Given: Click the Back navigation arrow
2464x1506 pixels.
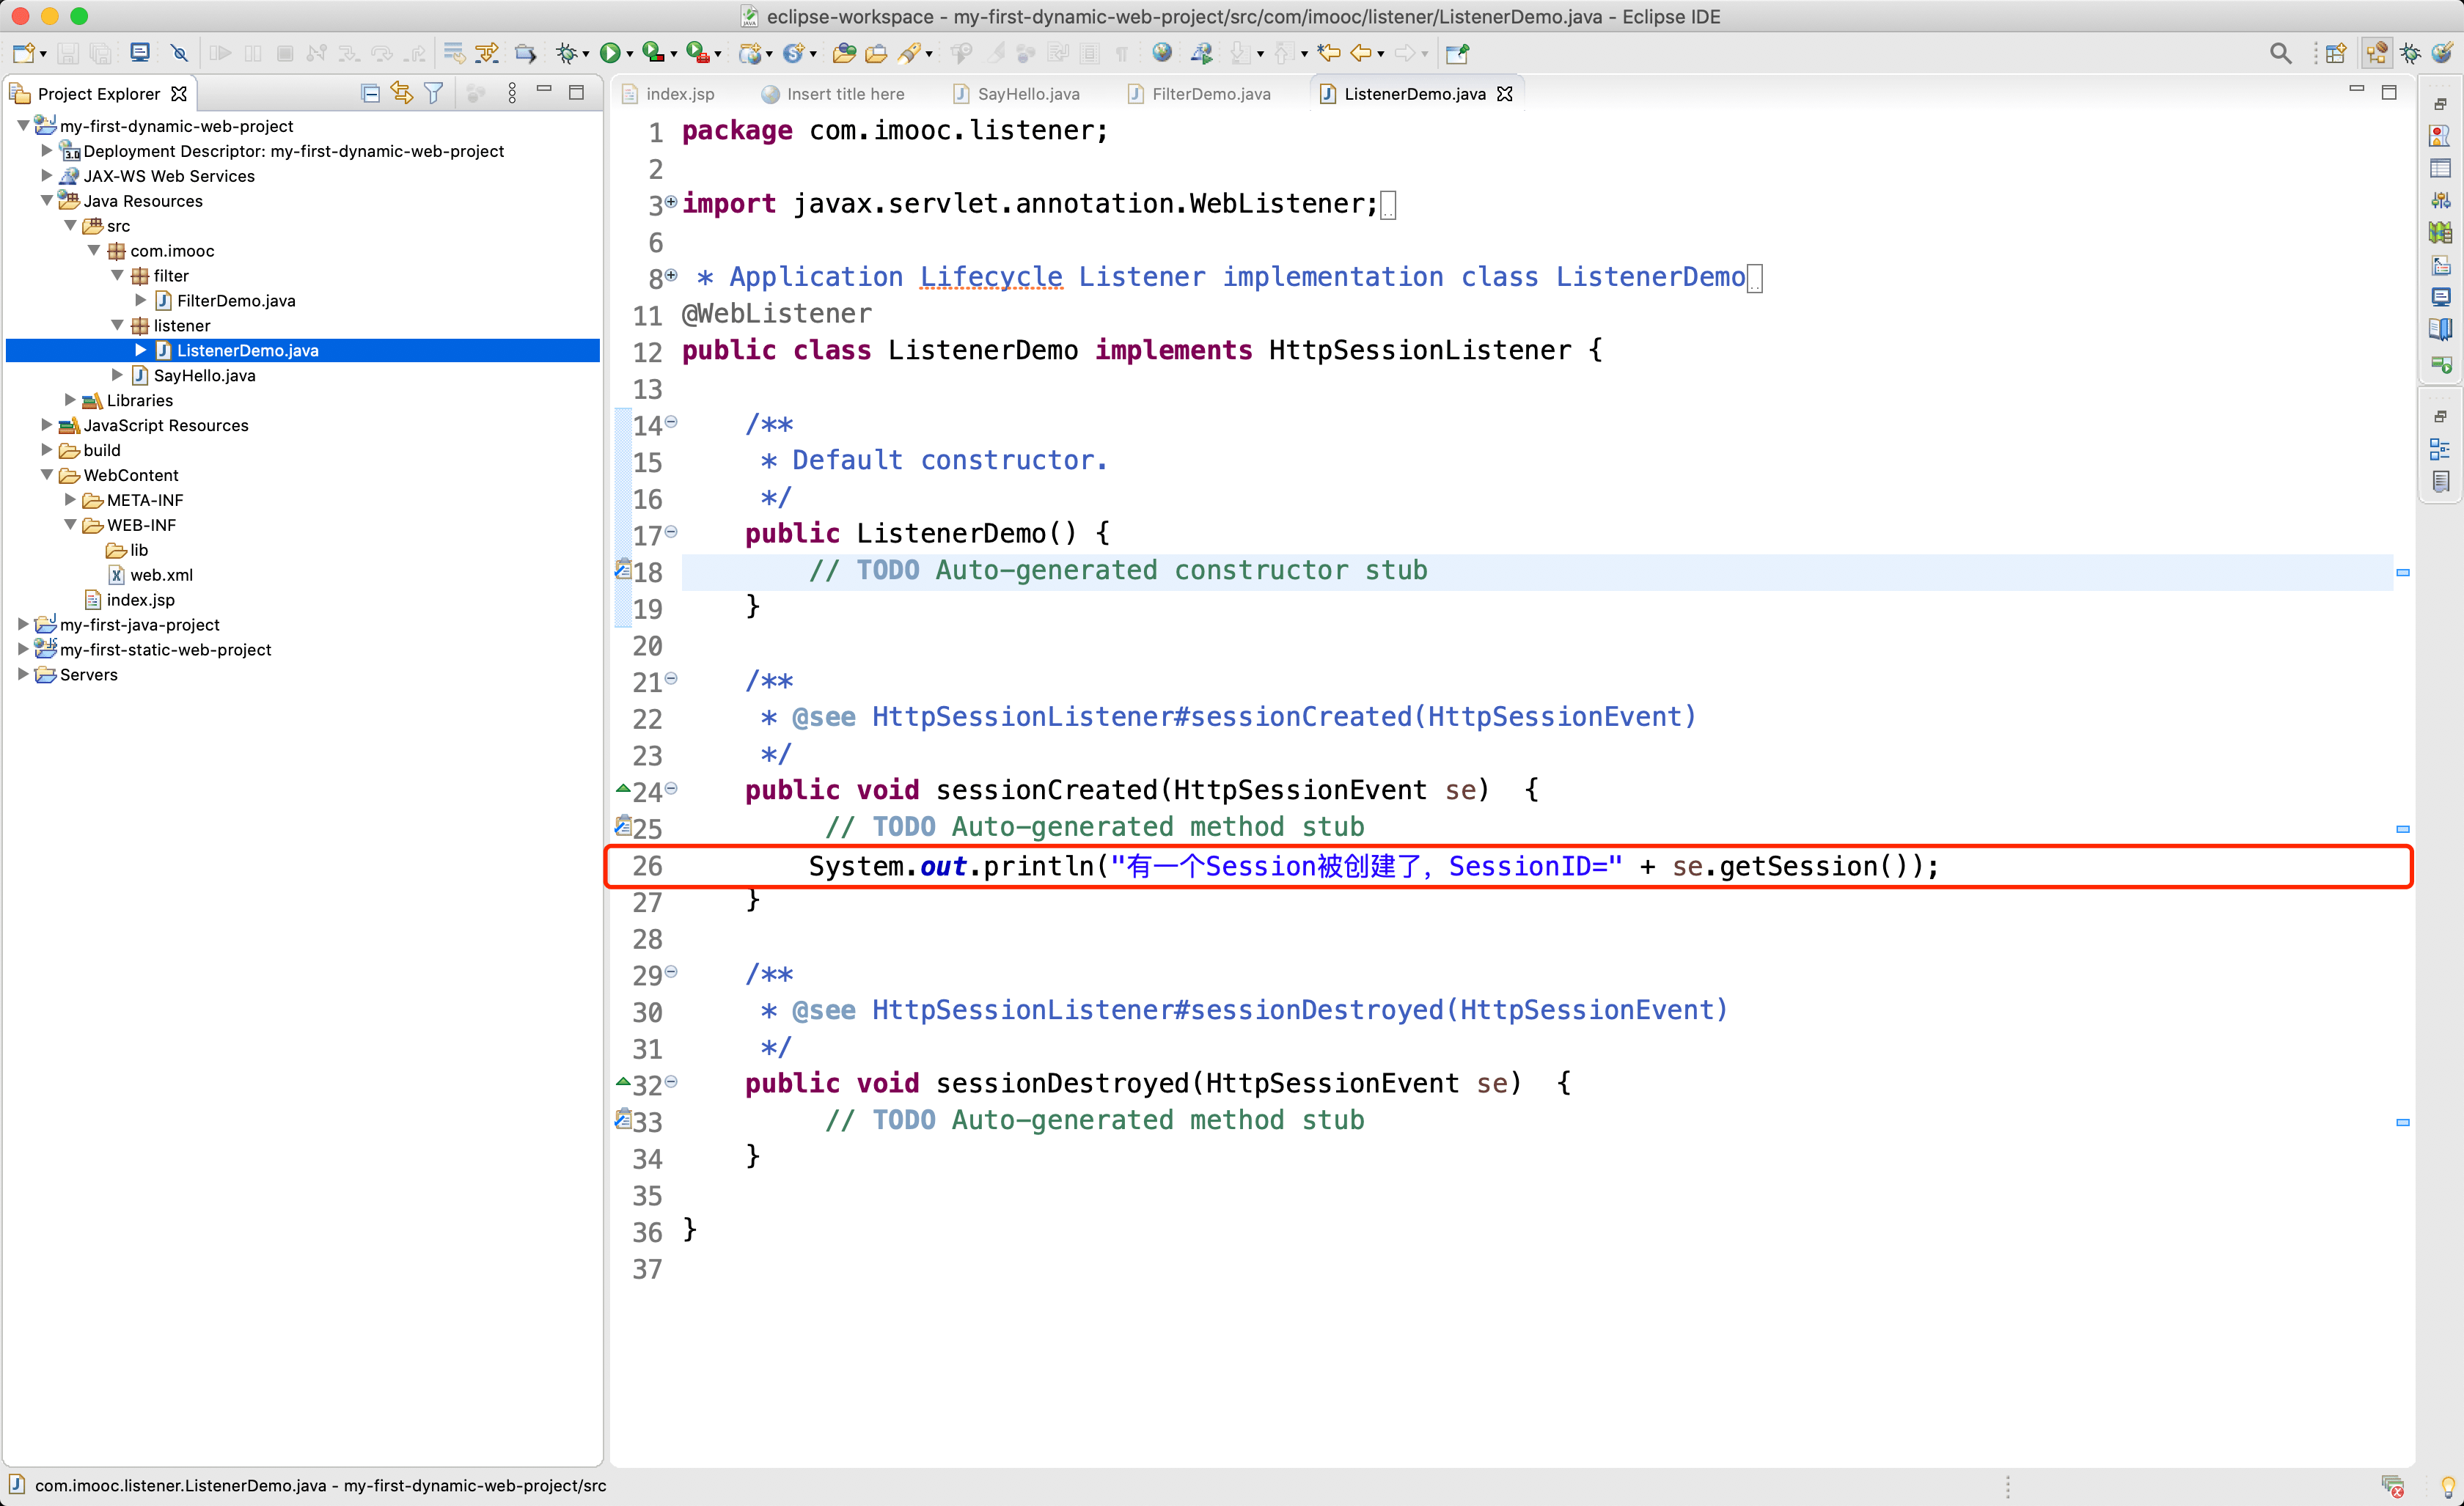Looking at the screenshot, I should (1360, 53).
